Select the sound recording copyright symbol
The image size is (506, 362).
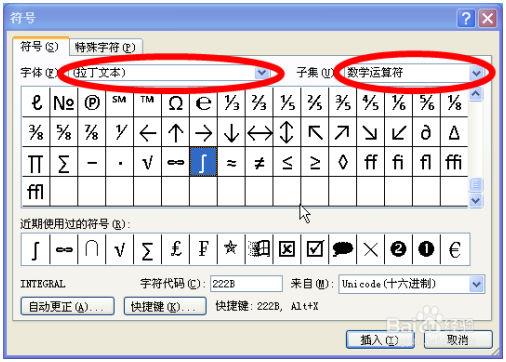(x=92, y=102)
